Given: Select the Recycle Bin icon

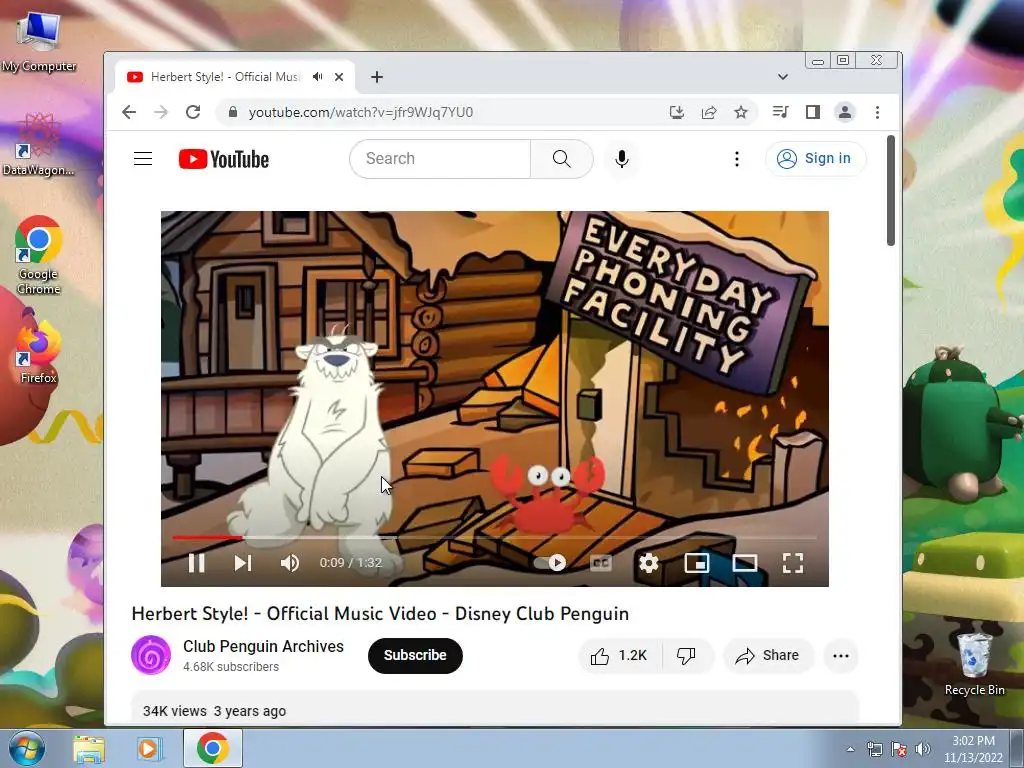Looking at the screenshot, I should 975,664.
